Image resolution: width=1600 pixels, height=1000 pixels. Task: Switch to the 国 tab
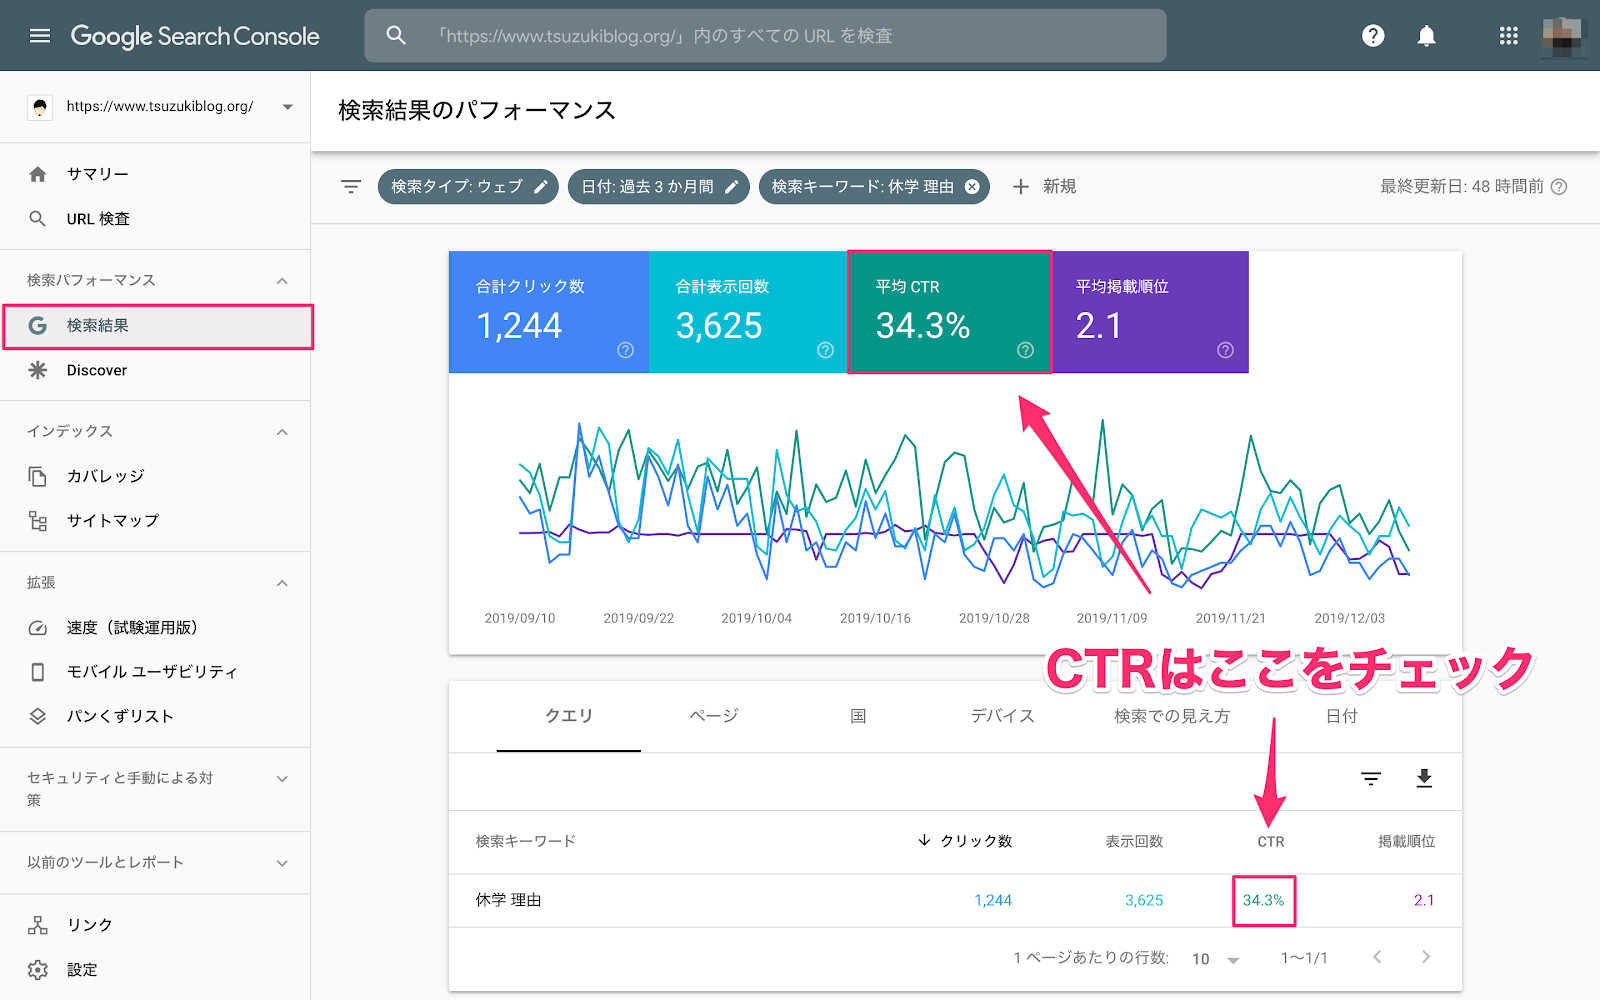point(858,716)
